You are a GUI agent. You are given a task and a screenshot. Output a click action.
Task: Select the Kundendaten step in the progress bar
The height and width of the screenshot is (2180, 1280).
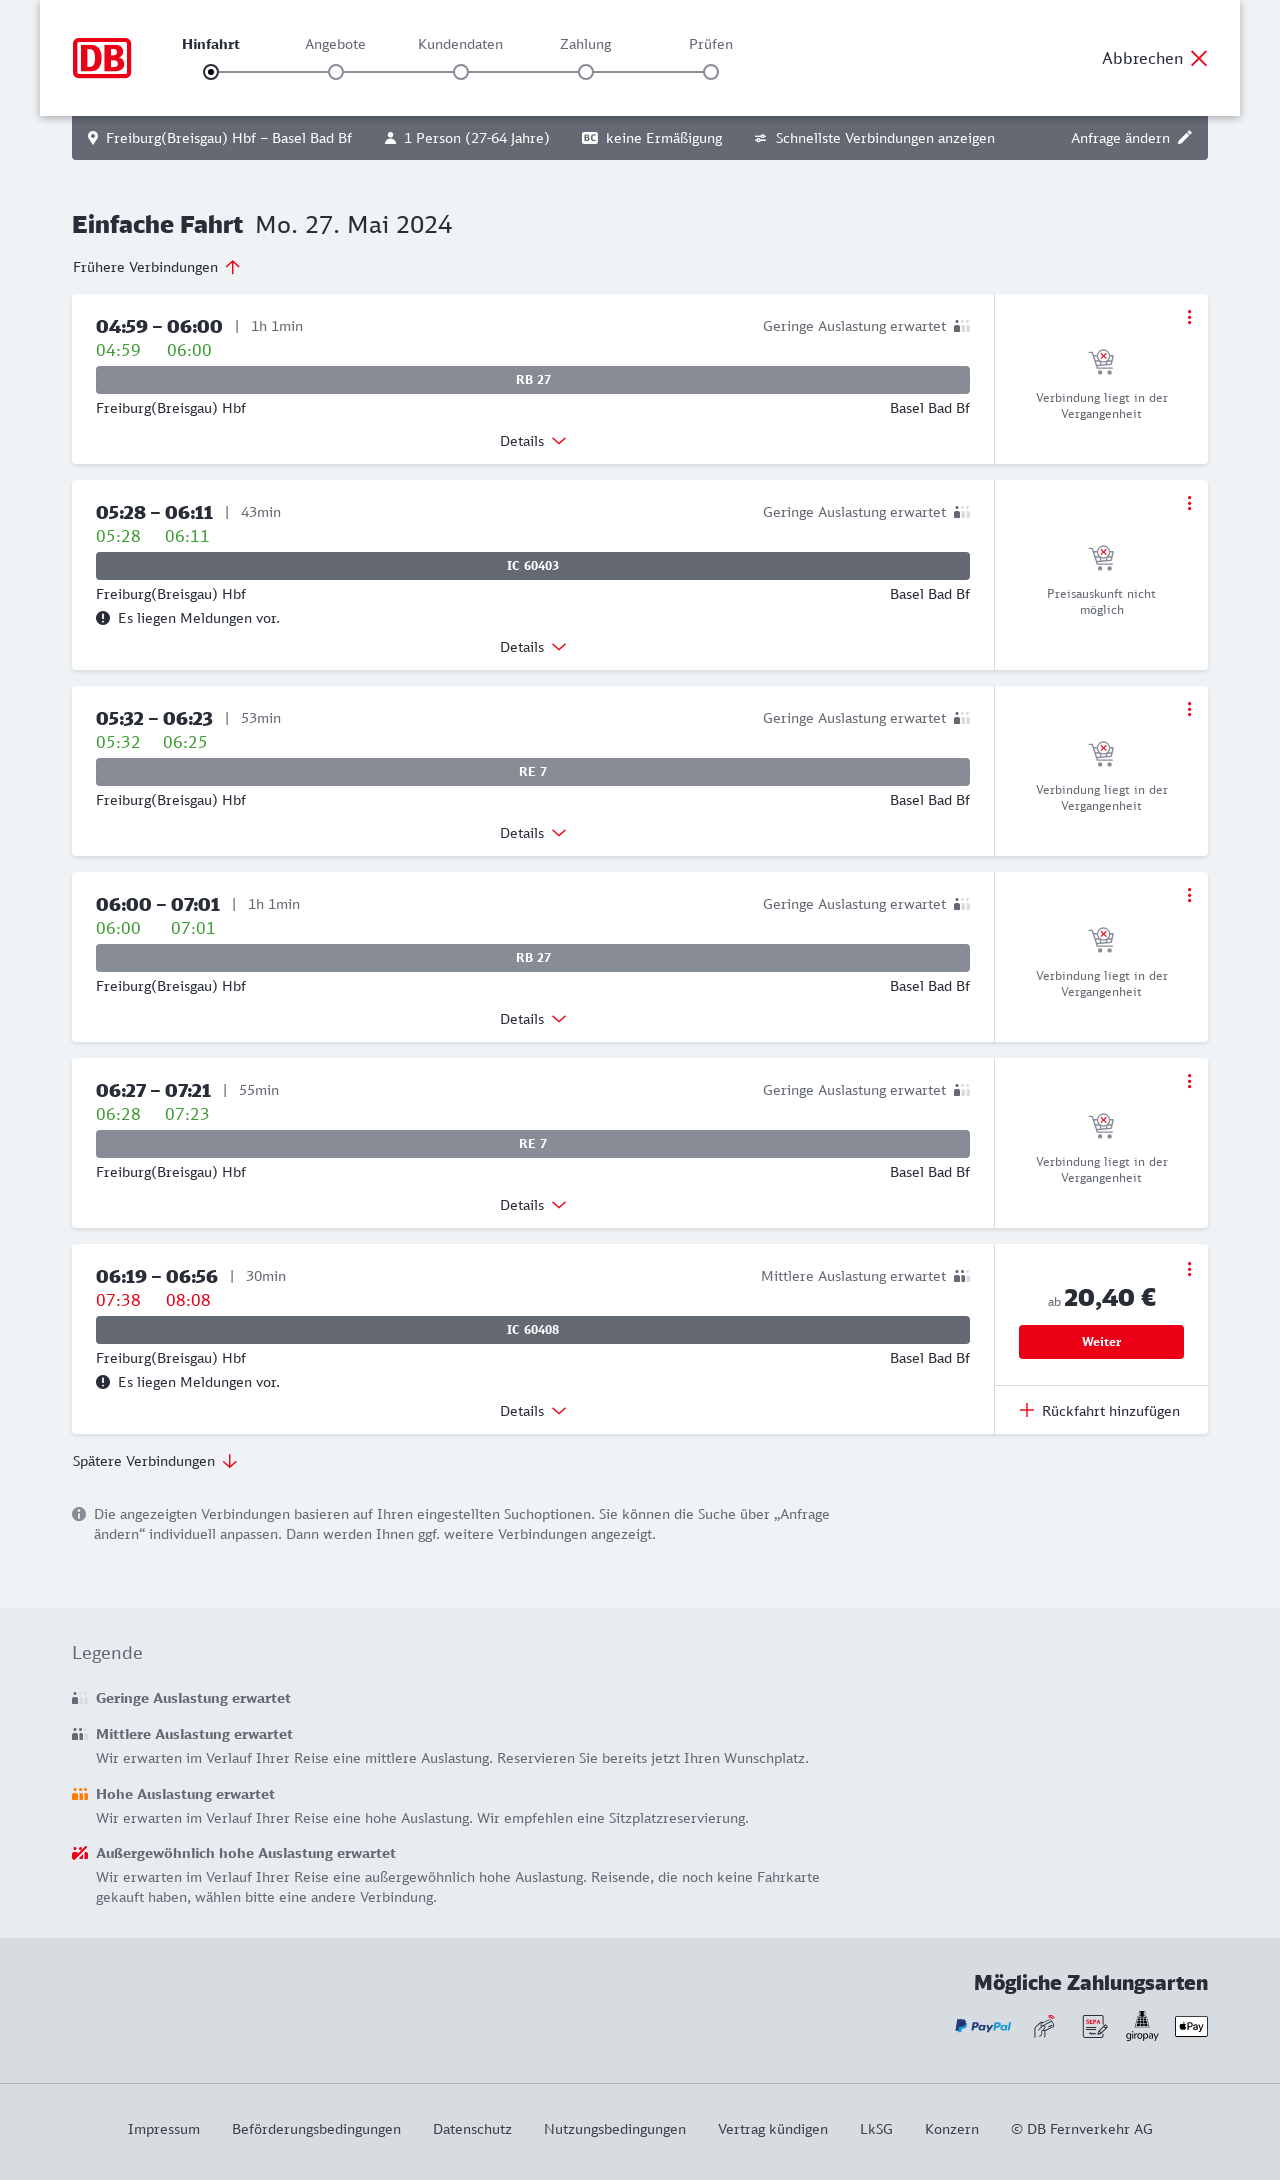click(x=461, y=72)
